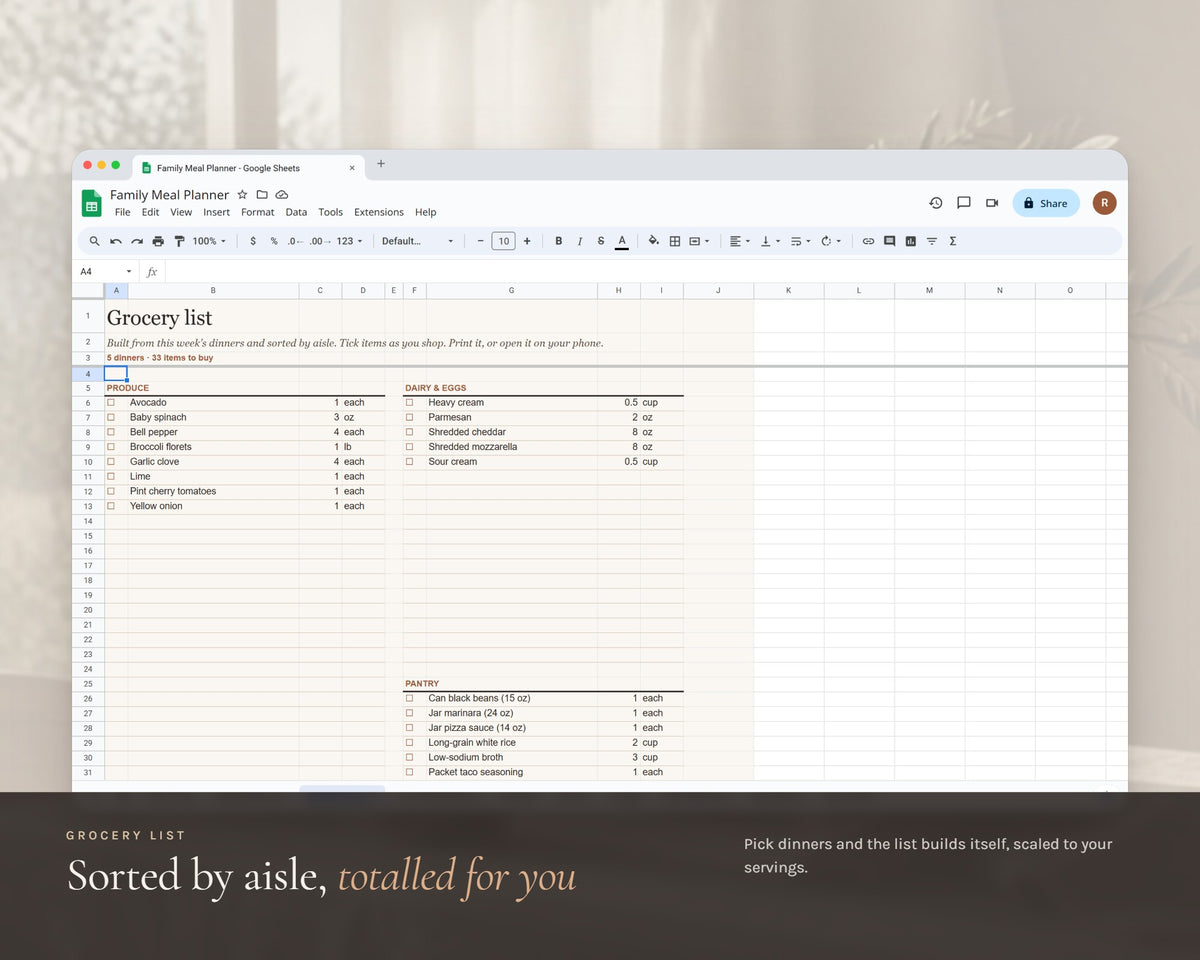Open the zoom level dropdown
This screenshot has height=960, width=1200.
[x=209, y=241]
